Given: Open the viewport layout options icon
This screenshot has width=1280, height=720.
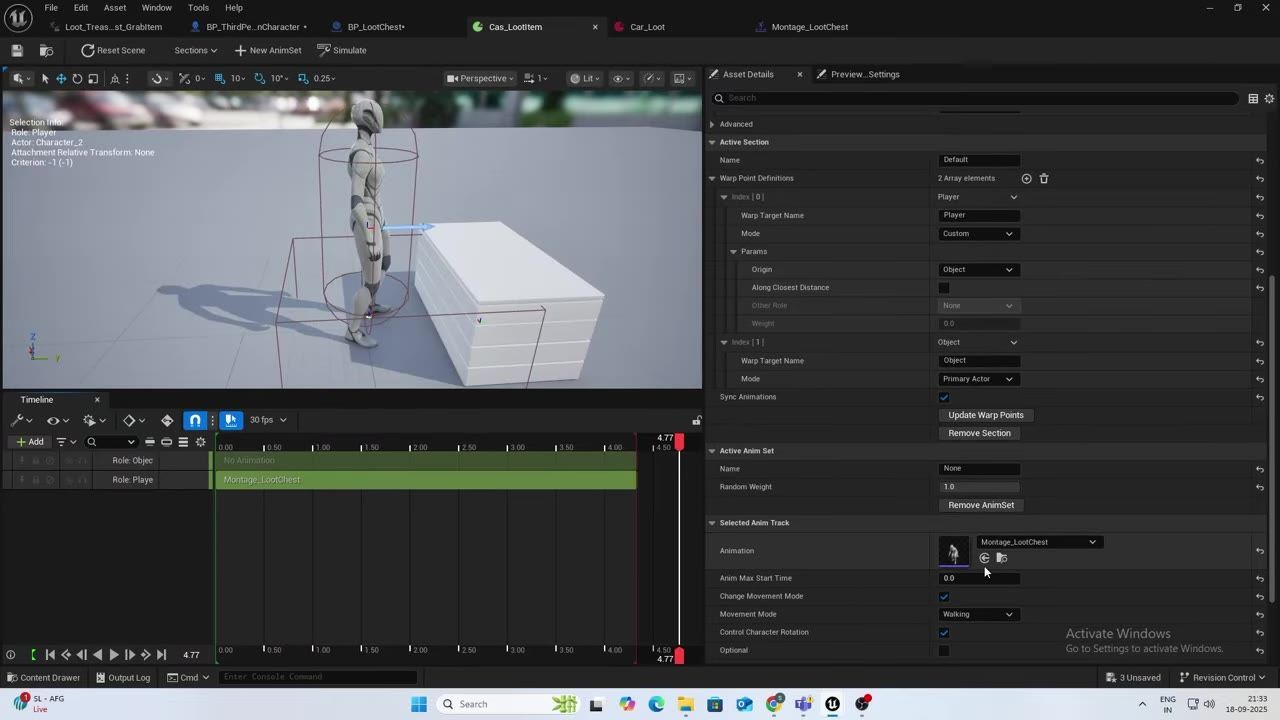Looking at the screenshot, I should point(683,78).
